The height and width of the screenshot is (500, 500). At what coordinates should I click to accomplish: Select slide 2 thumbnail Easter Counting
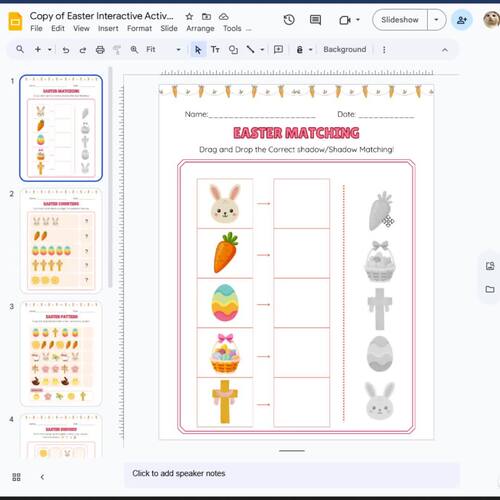click(x=61, y=241)
